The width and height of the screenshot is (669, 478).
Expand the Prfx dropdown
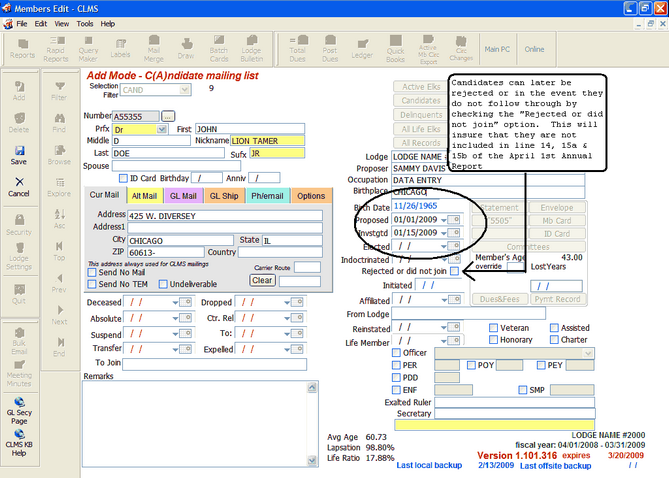tap(163, 129)
